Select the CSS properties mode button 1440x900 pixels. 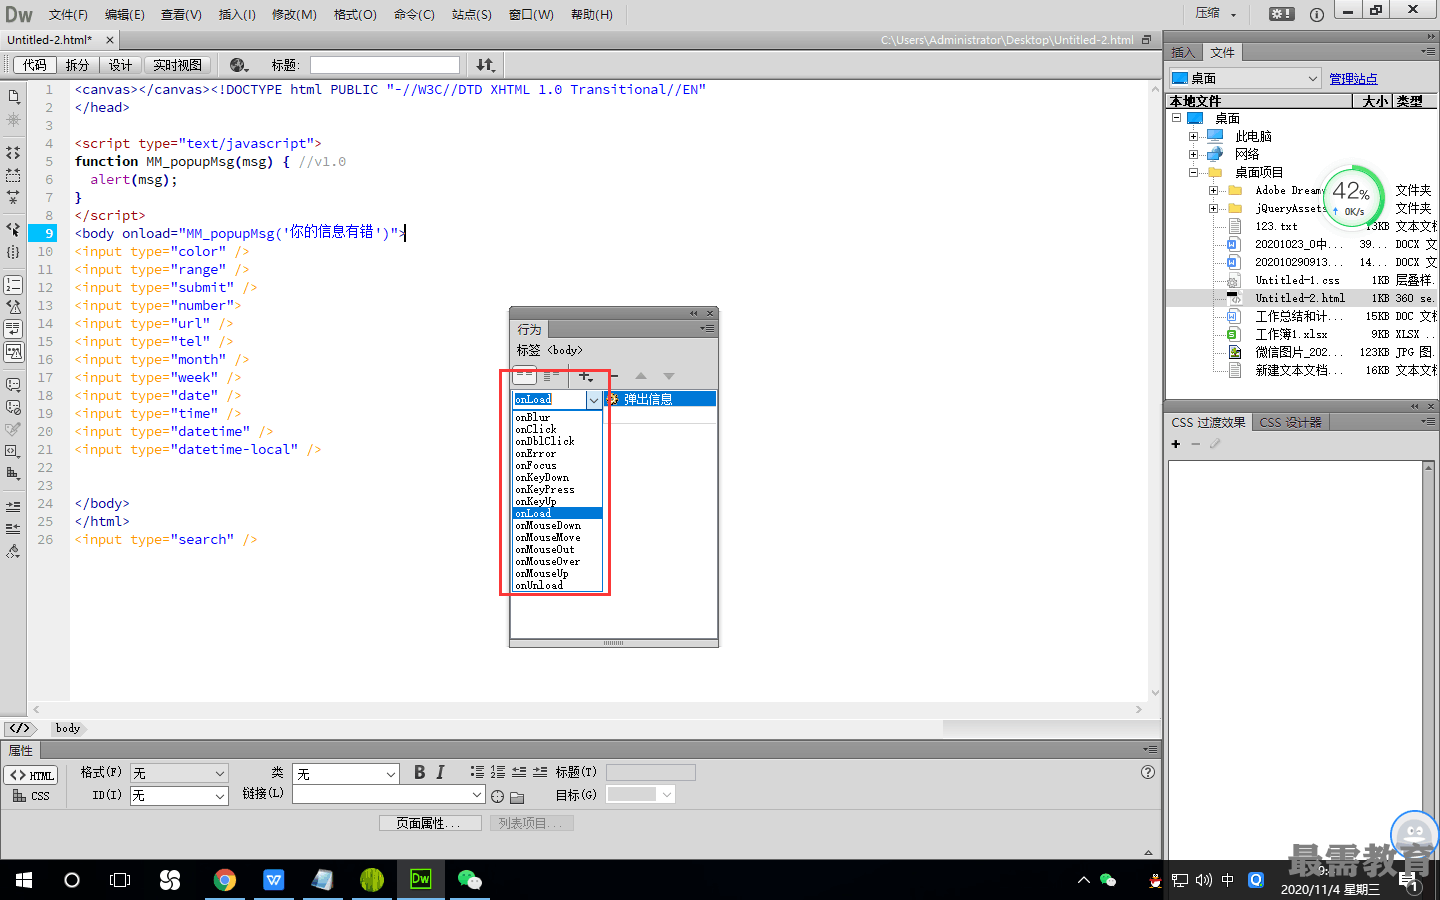pyautogui.click(x=32, y=796)
